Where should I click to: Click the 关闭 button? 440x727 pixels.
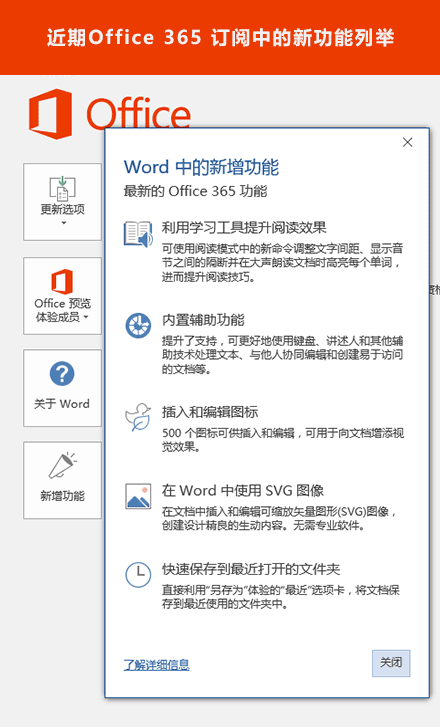click(x=391, y=663)
